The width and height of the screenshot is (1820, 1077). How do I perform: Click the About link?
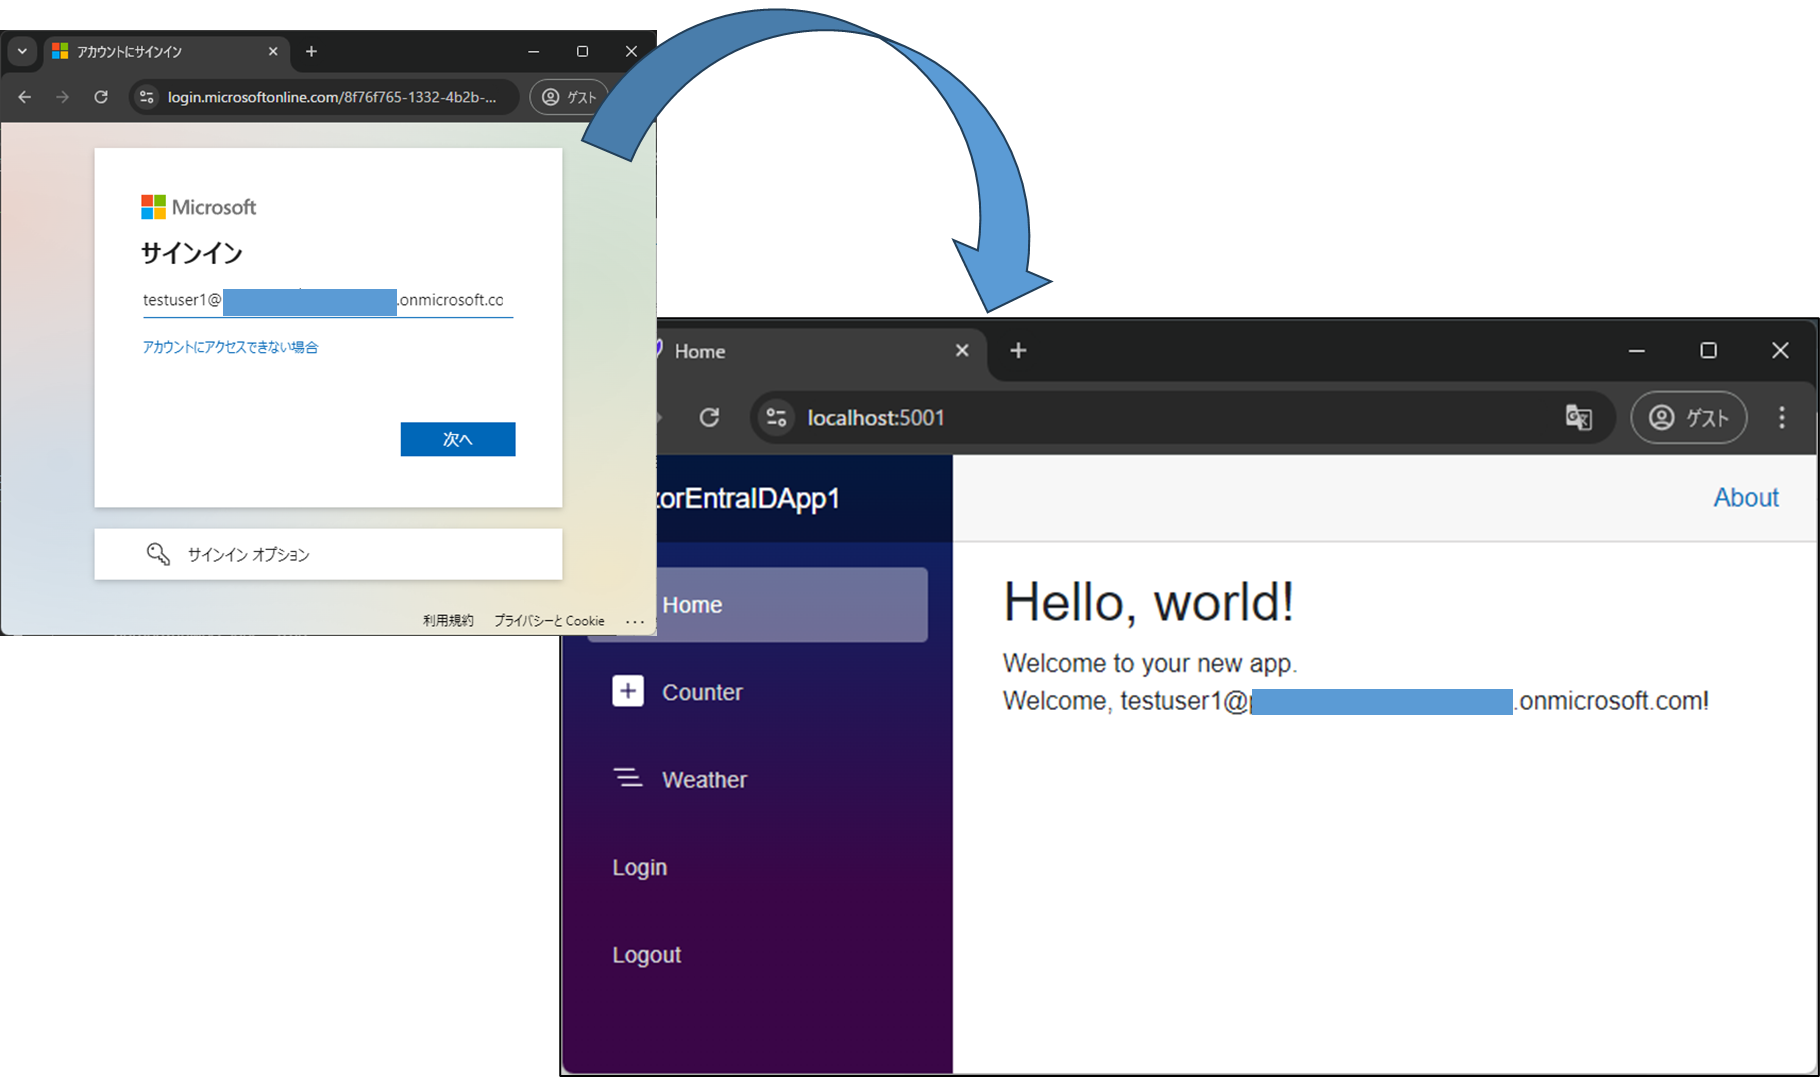coord(1745,497)
